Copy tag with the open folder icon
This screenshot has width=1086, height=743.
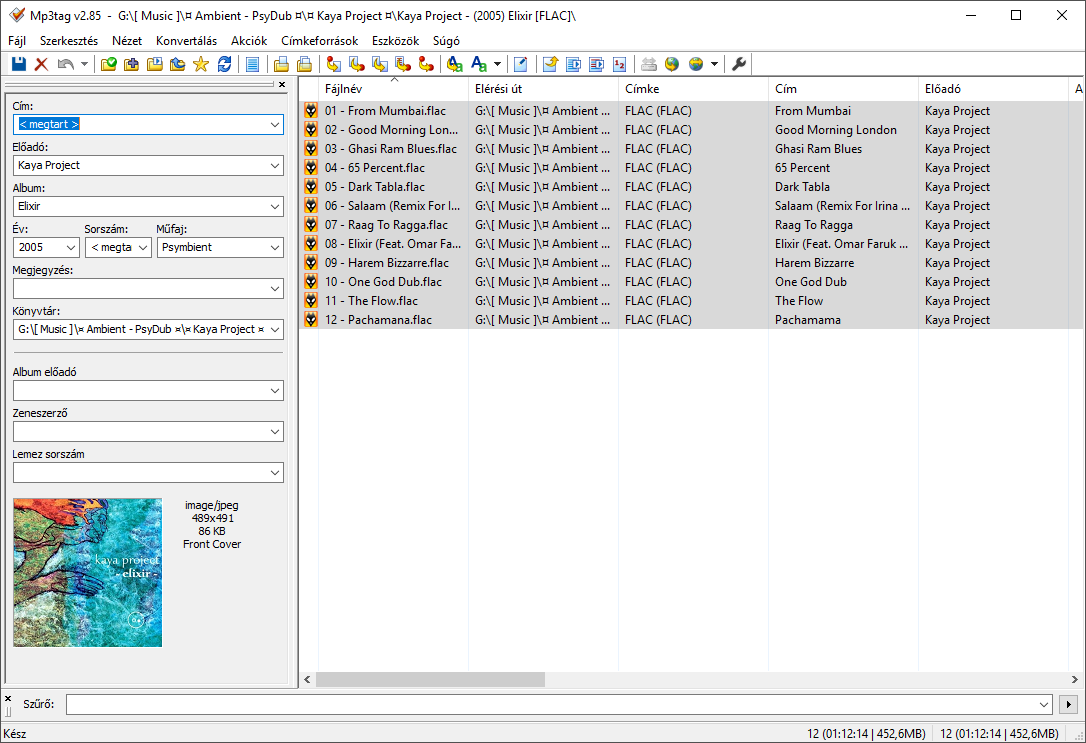[x=281, y=64]
